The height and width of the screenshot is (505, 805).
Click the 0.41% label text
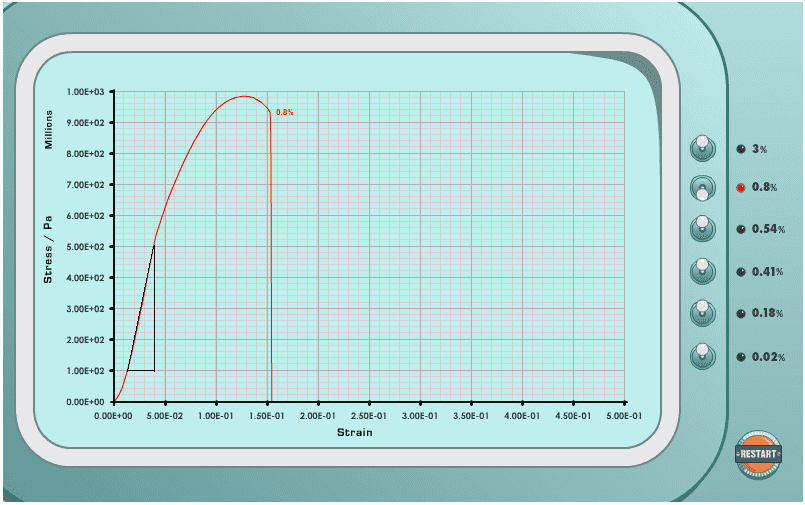[x=768, y=272]
